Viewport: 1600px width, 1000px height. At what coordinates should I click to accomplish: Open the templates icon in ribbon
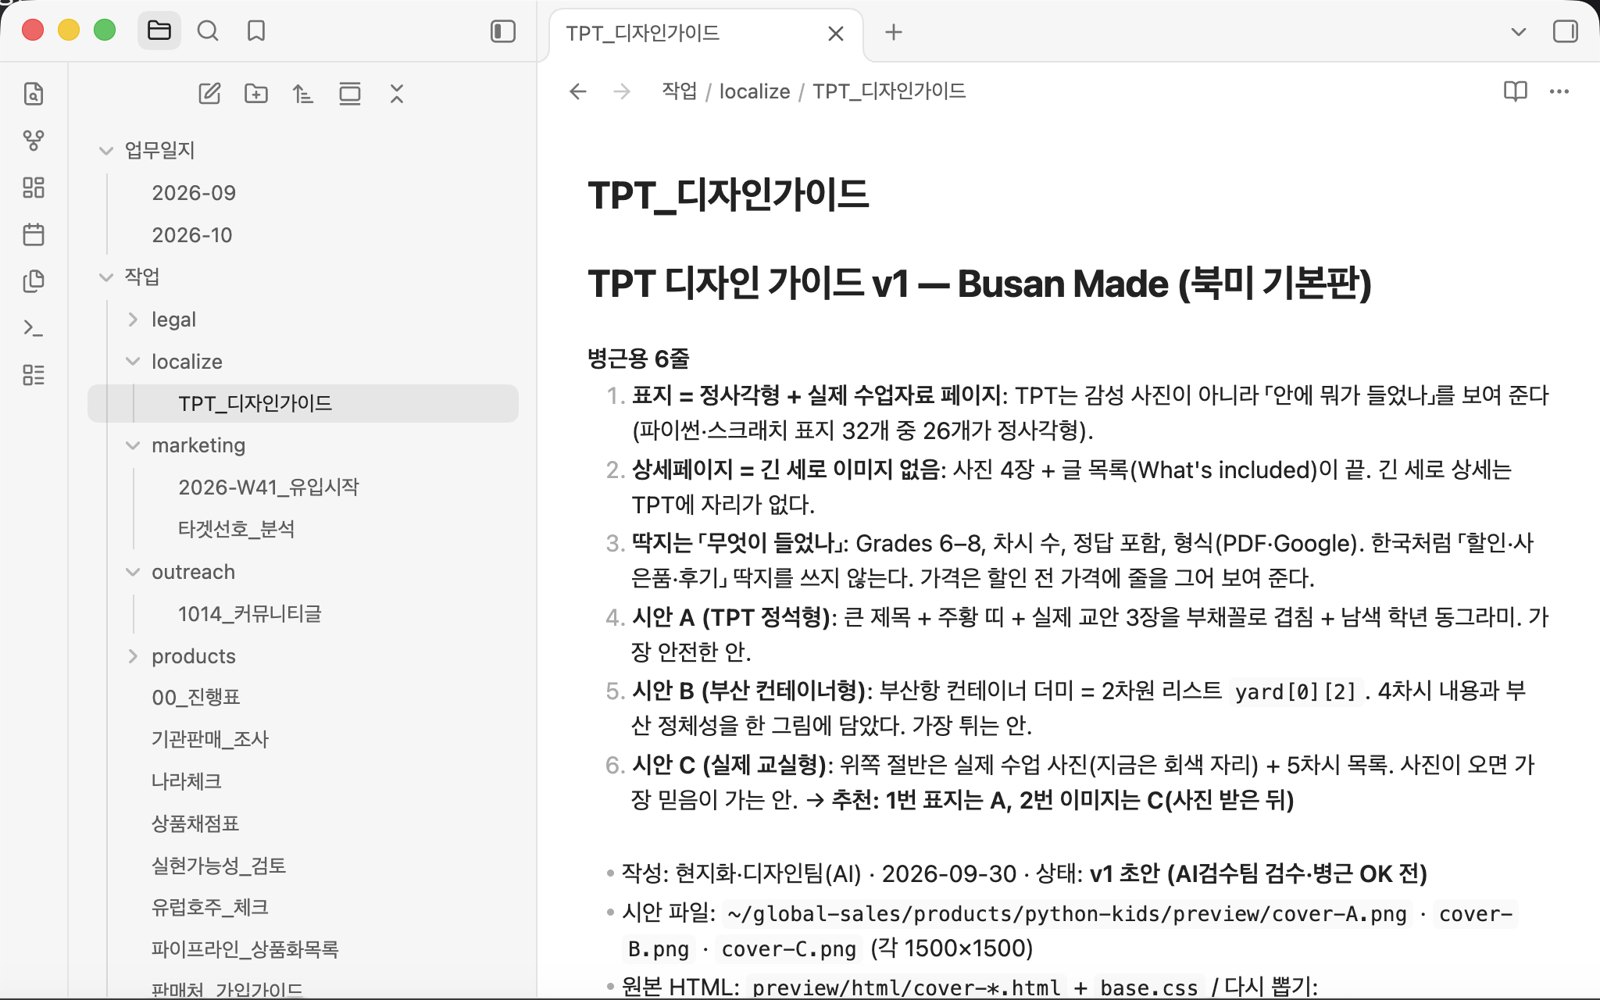[33, 281]
